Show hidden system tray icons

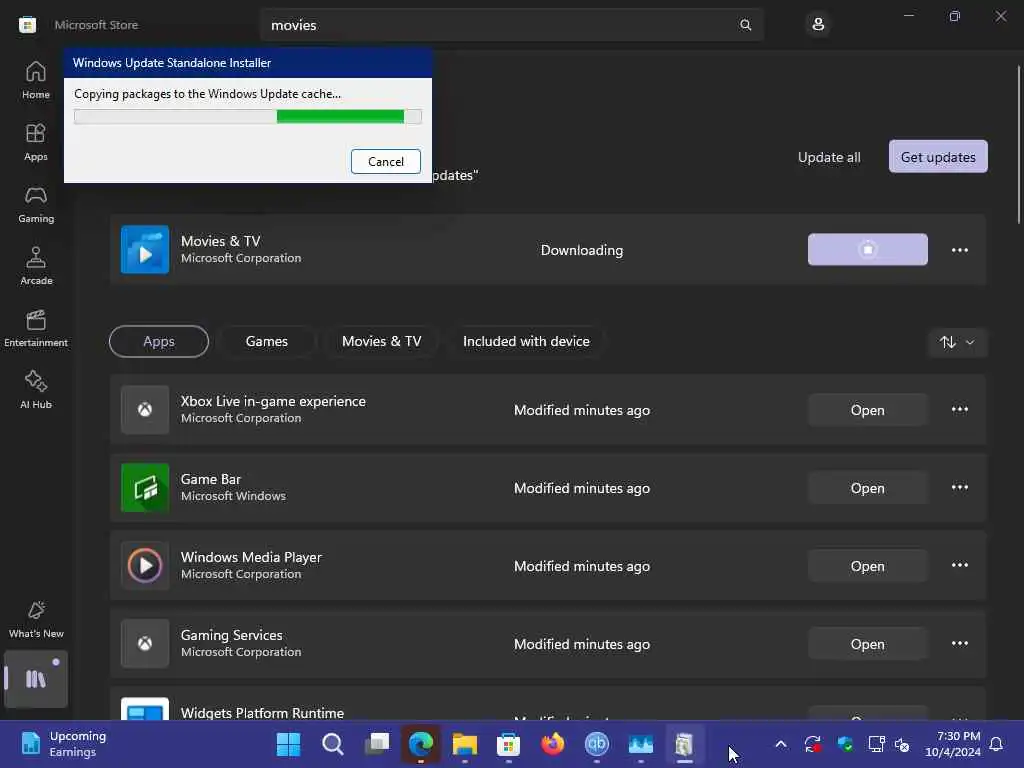click(x=780, y=744)
